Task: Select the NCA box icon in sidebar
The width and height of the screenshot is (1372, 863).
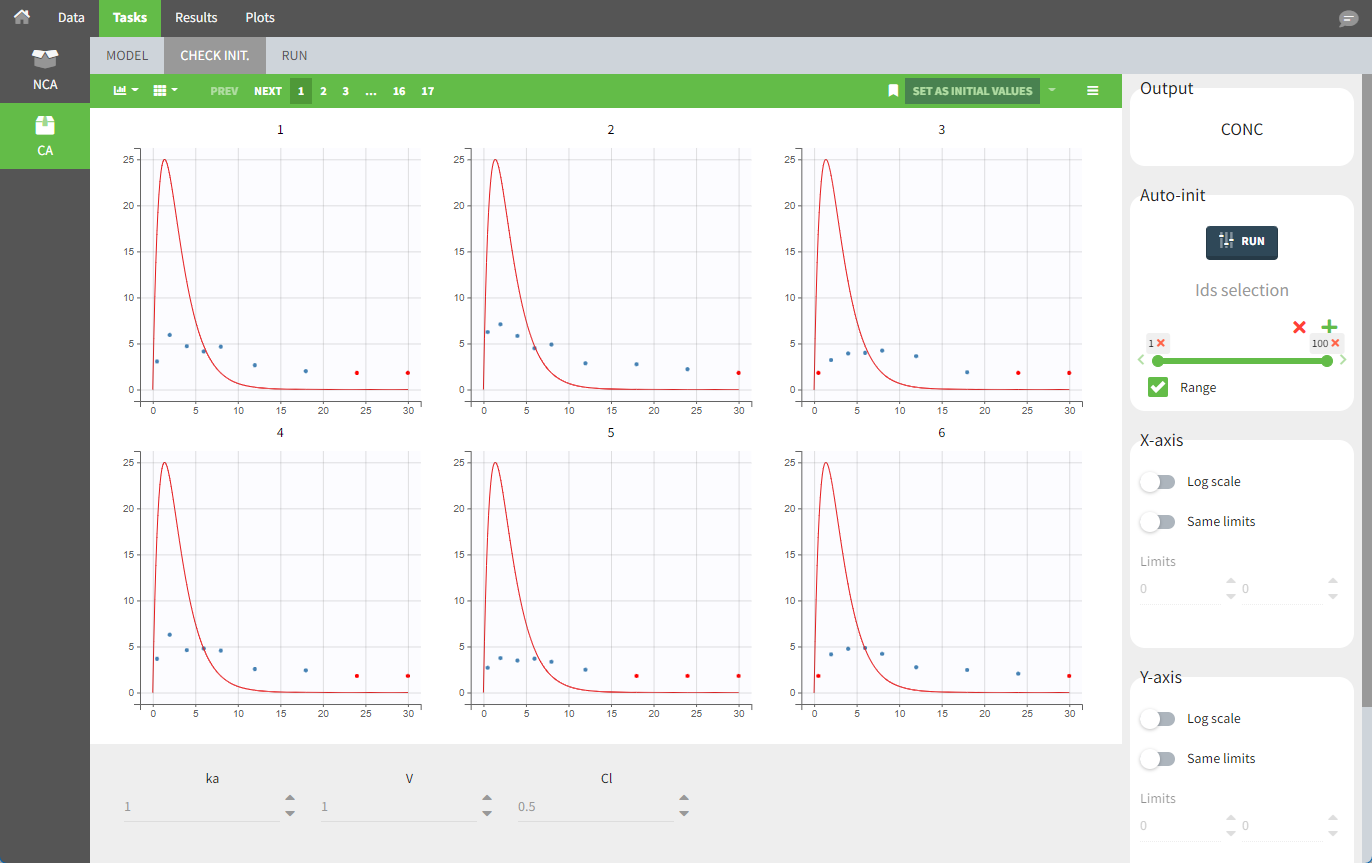Action: [45, 59]
